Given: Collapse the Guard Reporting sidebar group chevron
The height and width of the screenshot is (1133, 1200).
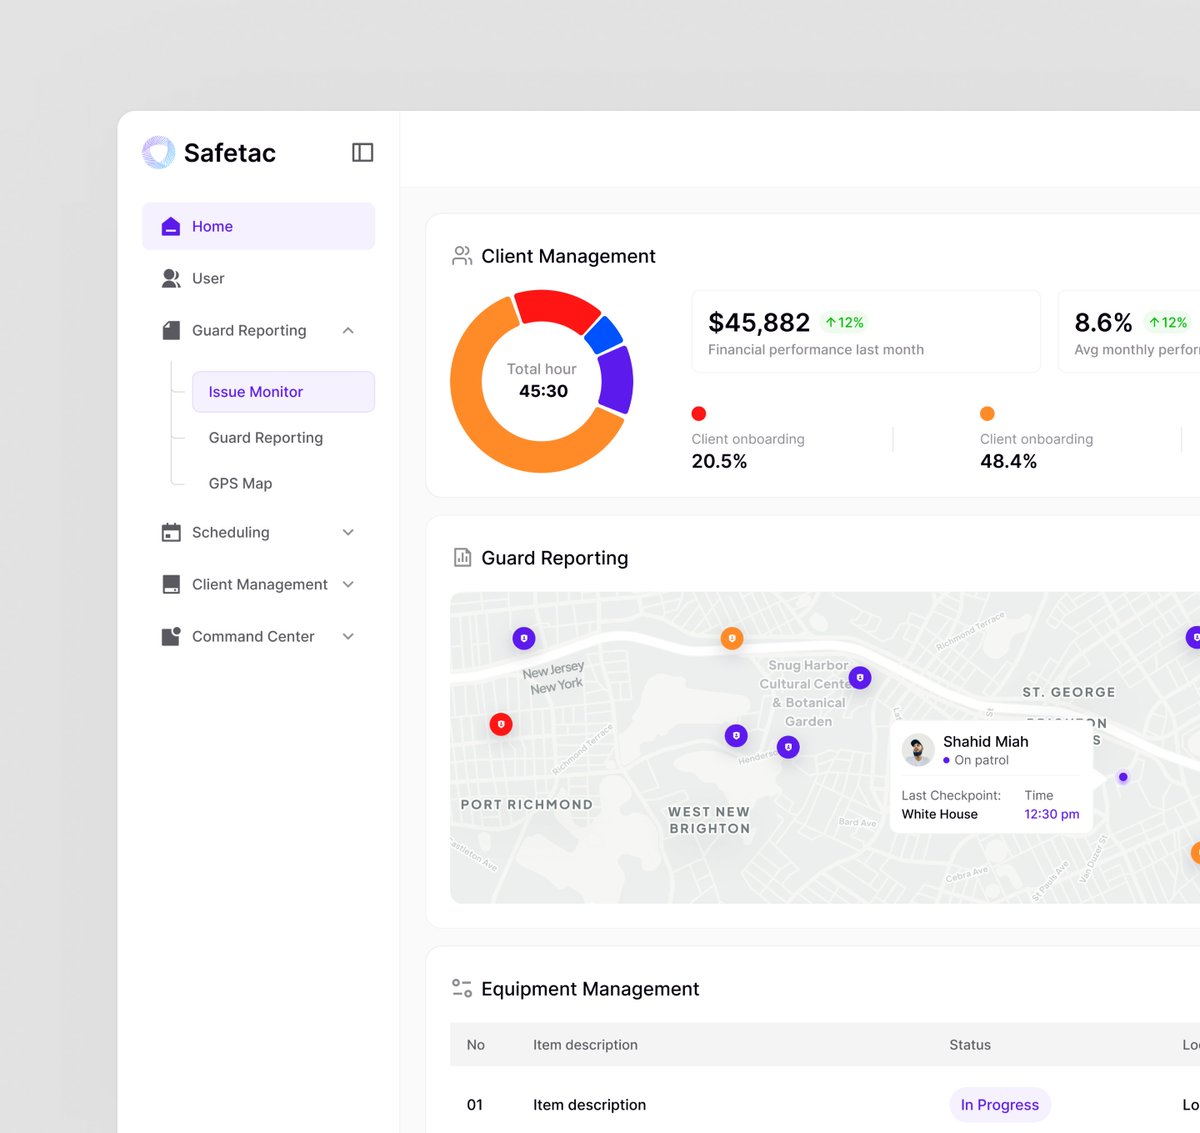Looking at the screenshot, I should click(348, 330).
